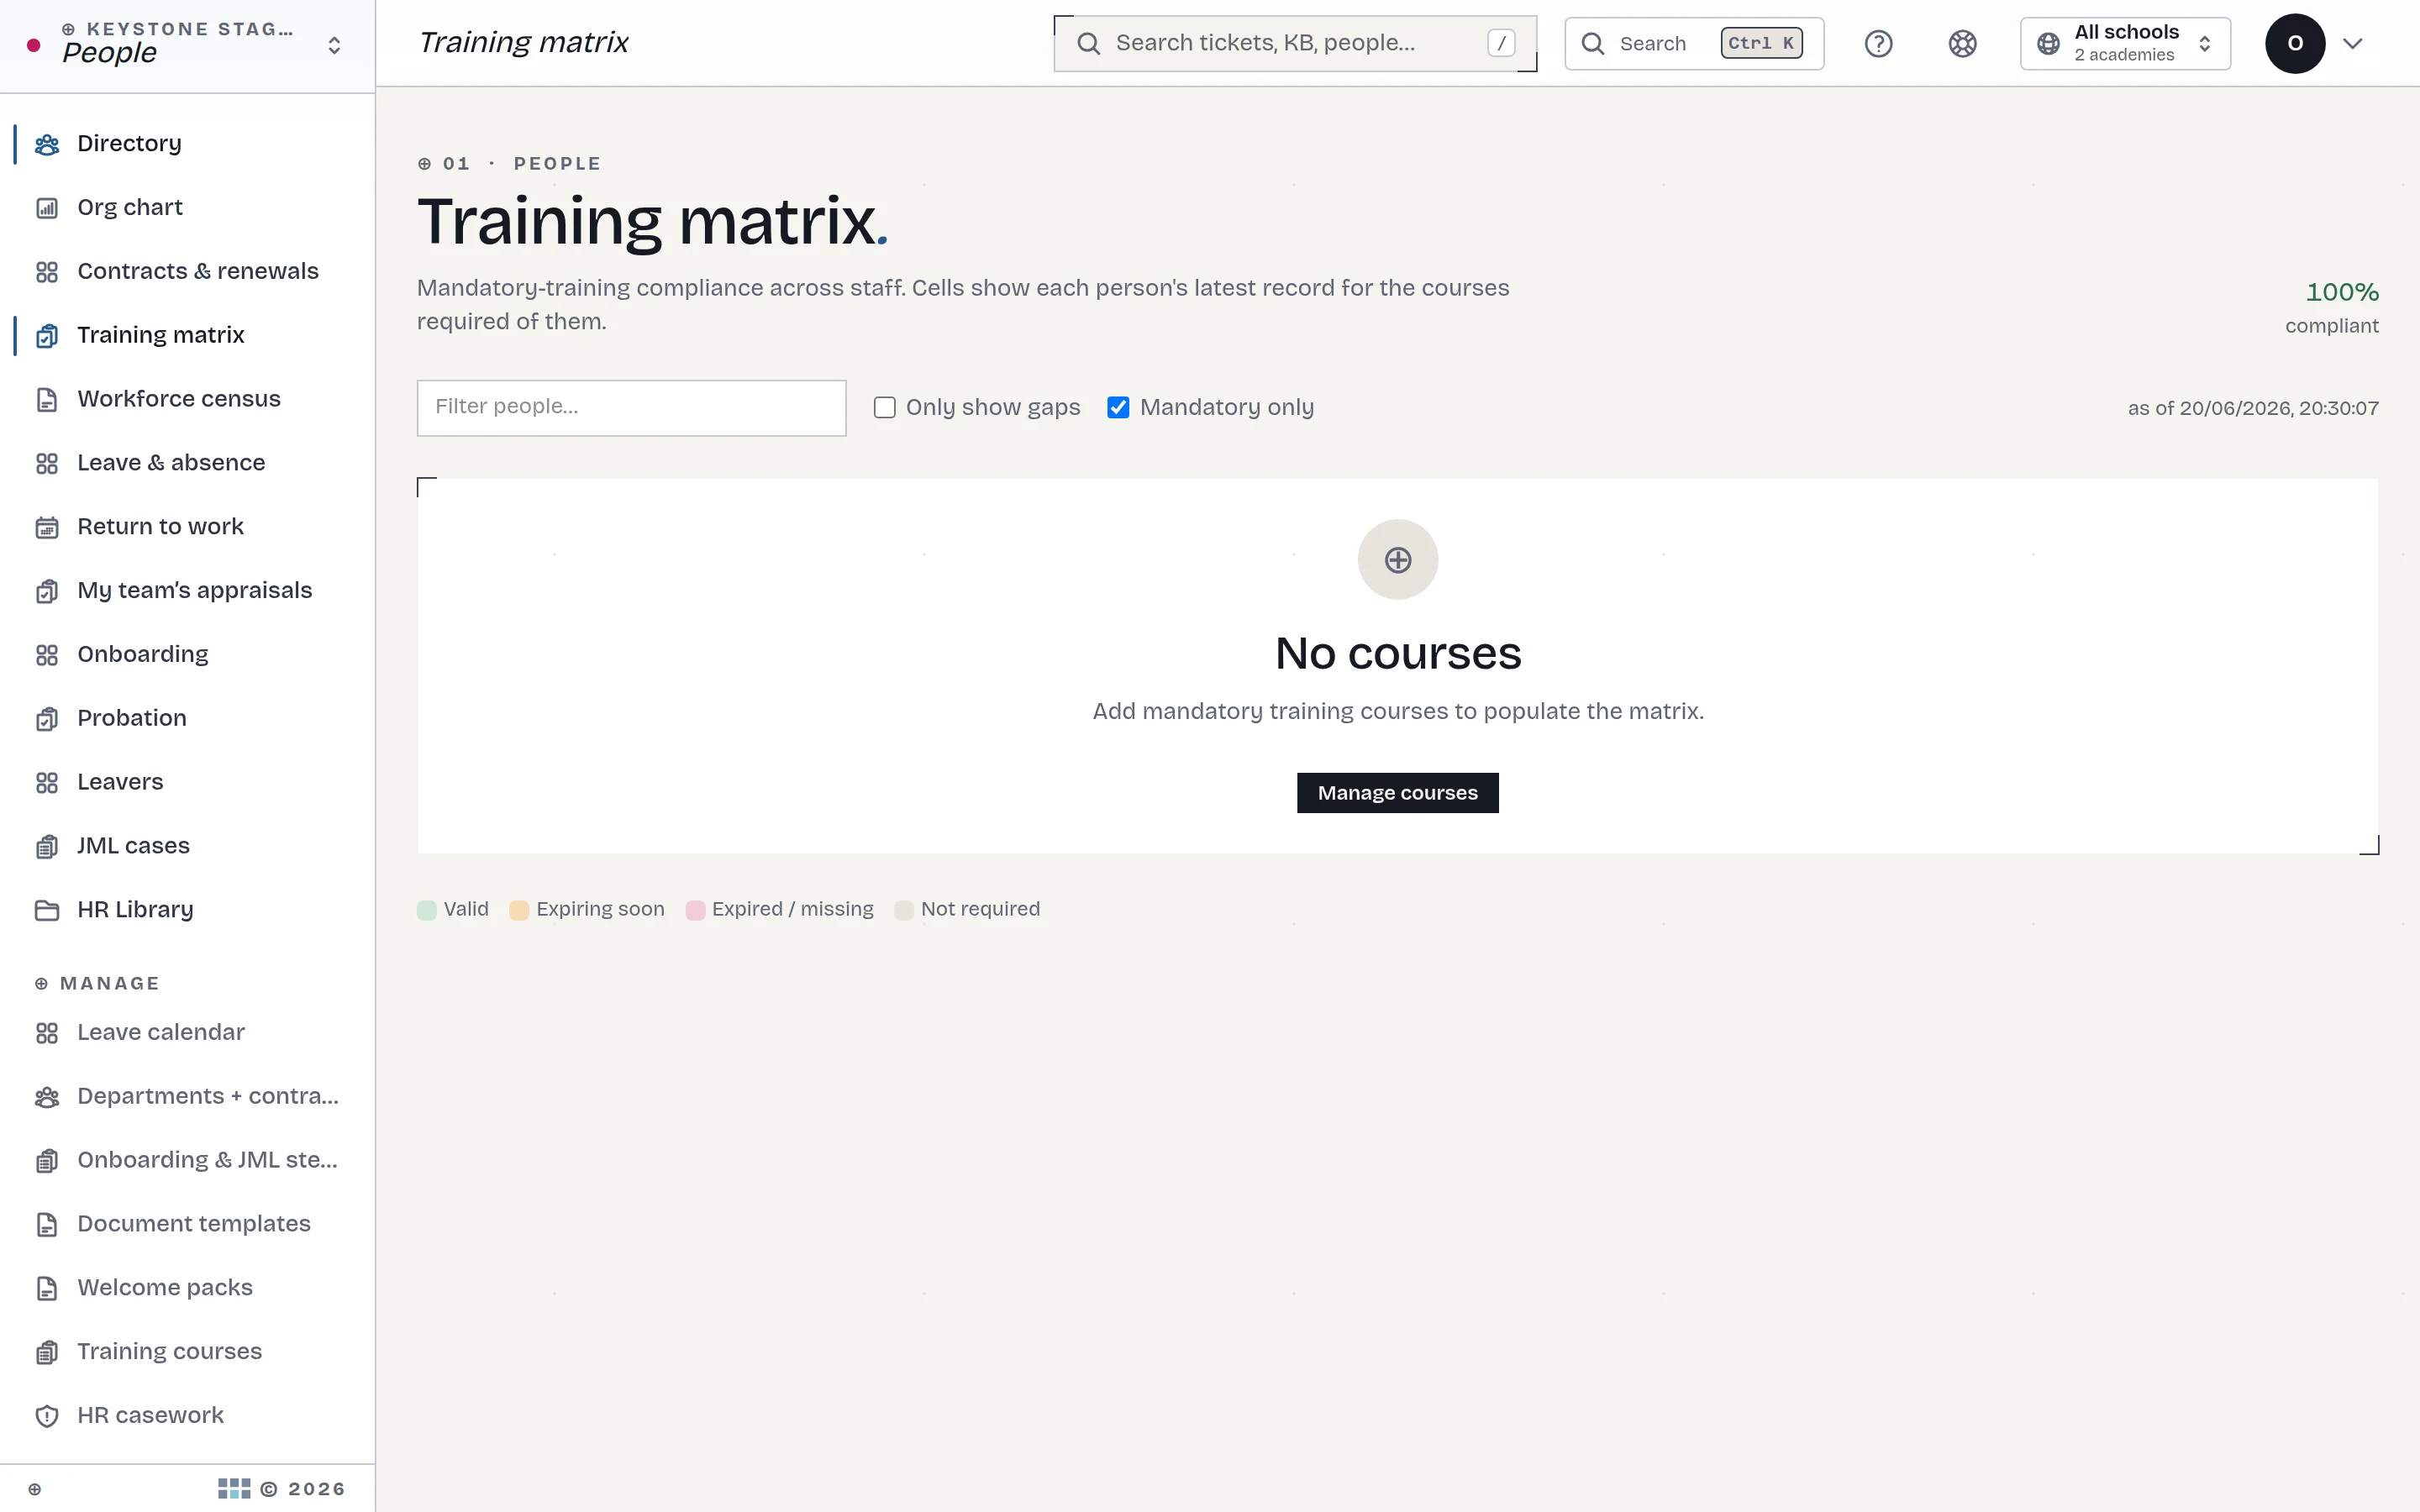The image size is (2420, 1512).
Task: Click the crosshair icon at sidebar bottom left
Action: [35, 1489]
